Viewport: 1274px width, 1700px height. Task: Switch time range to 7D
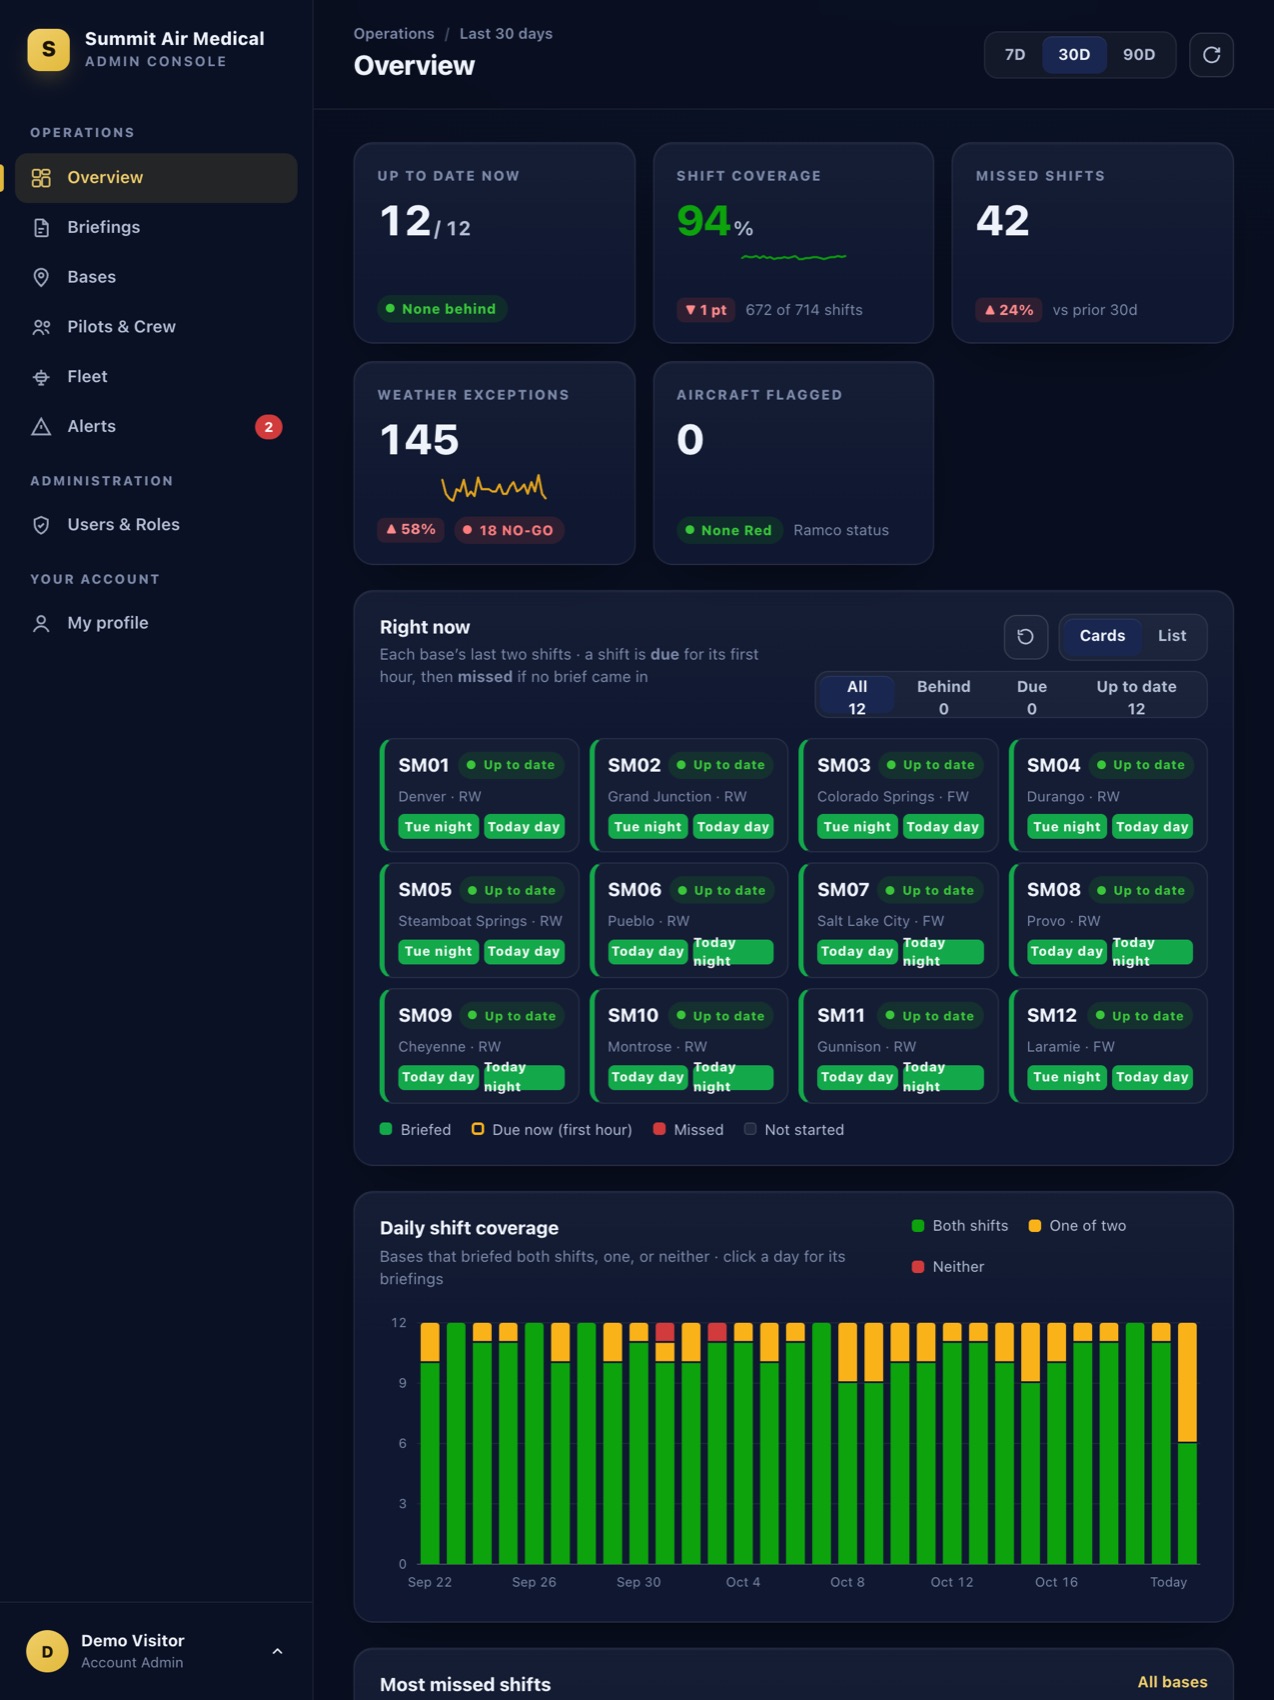(x=1015, y=55)
